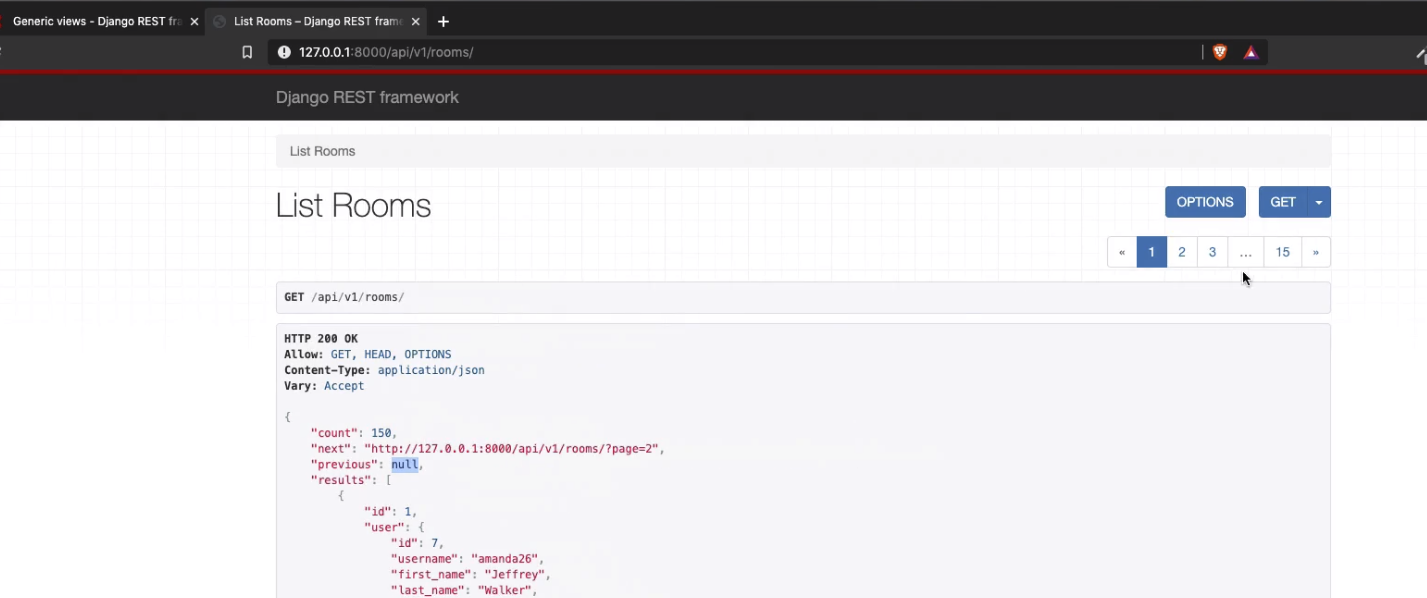Go to page 2 of results
Image resolution: width=1427 pixels, height=598 pixels.
(x=1181, y=251)
